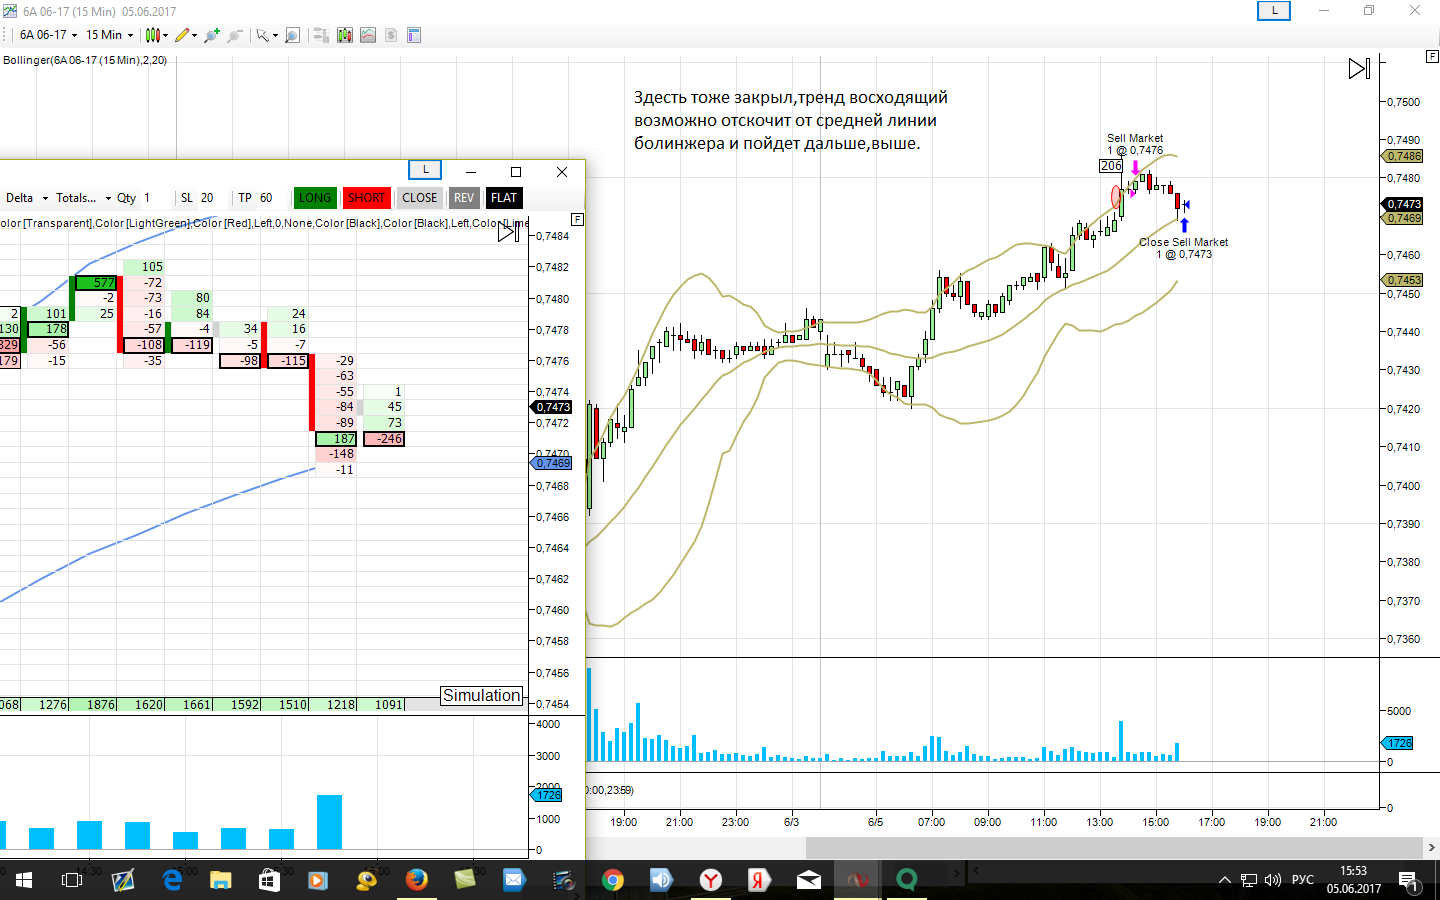
Task: Click the zoom out magnifier icon
Action: pos(235,35)
